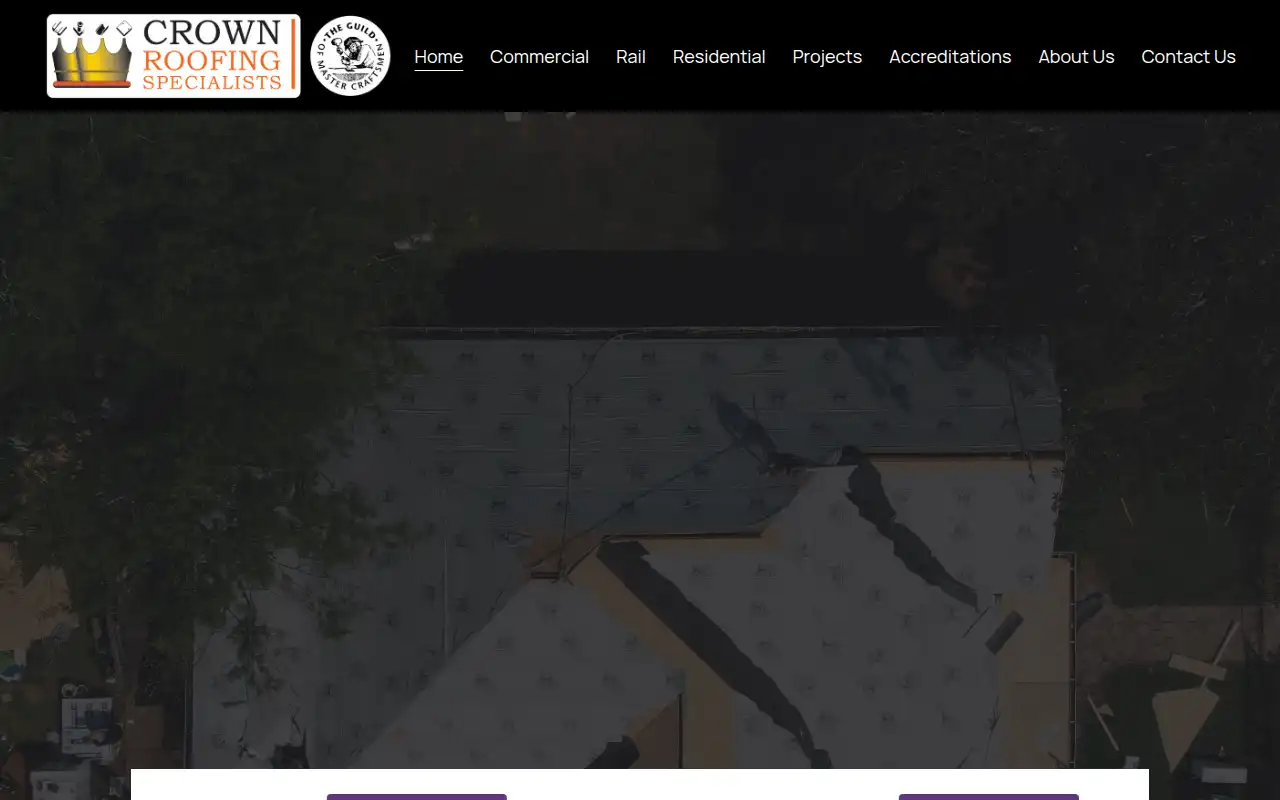Open the Rail section
The width and height of the screenshot is (1280, 800).
(x=631, y=57)
